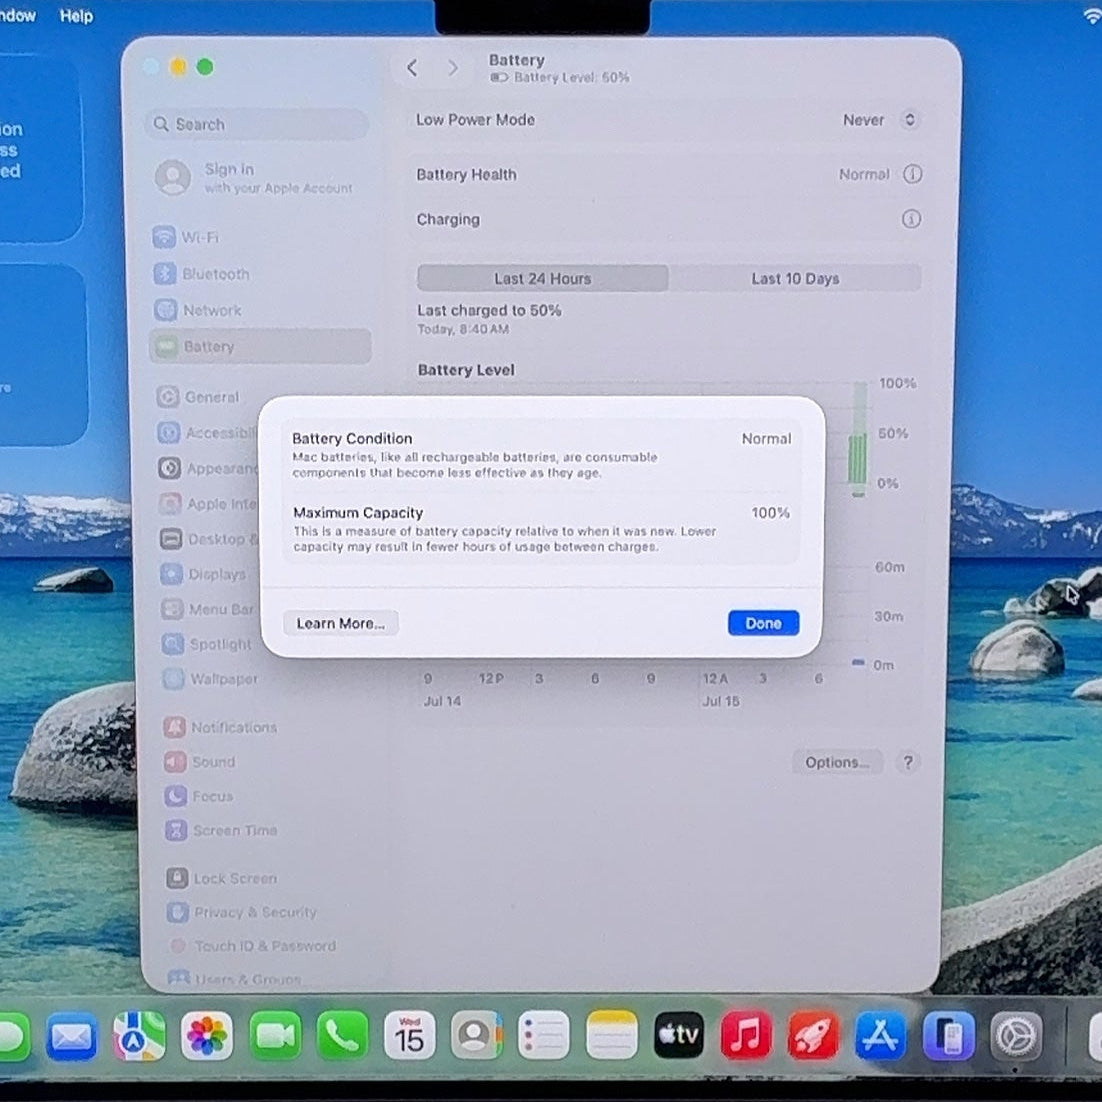Launch the Music app from the dock
This screenshot has height=1102, width=1102.
(x=746, y=1035)
